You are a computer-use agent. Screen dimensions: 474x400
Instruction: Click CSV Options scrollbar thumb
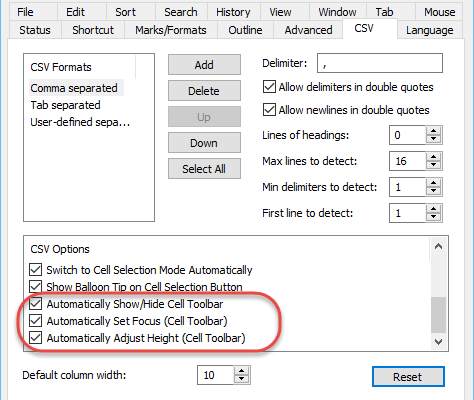coord(438,315)
